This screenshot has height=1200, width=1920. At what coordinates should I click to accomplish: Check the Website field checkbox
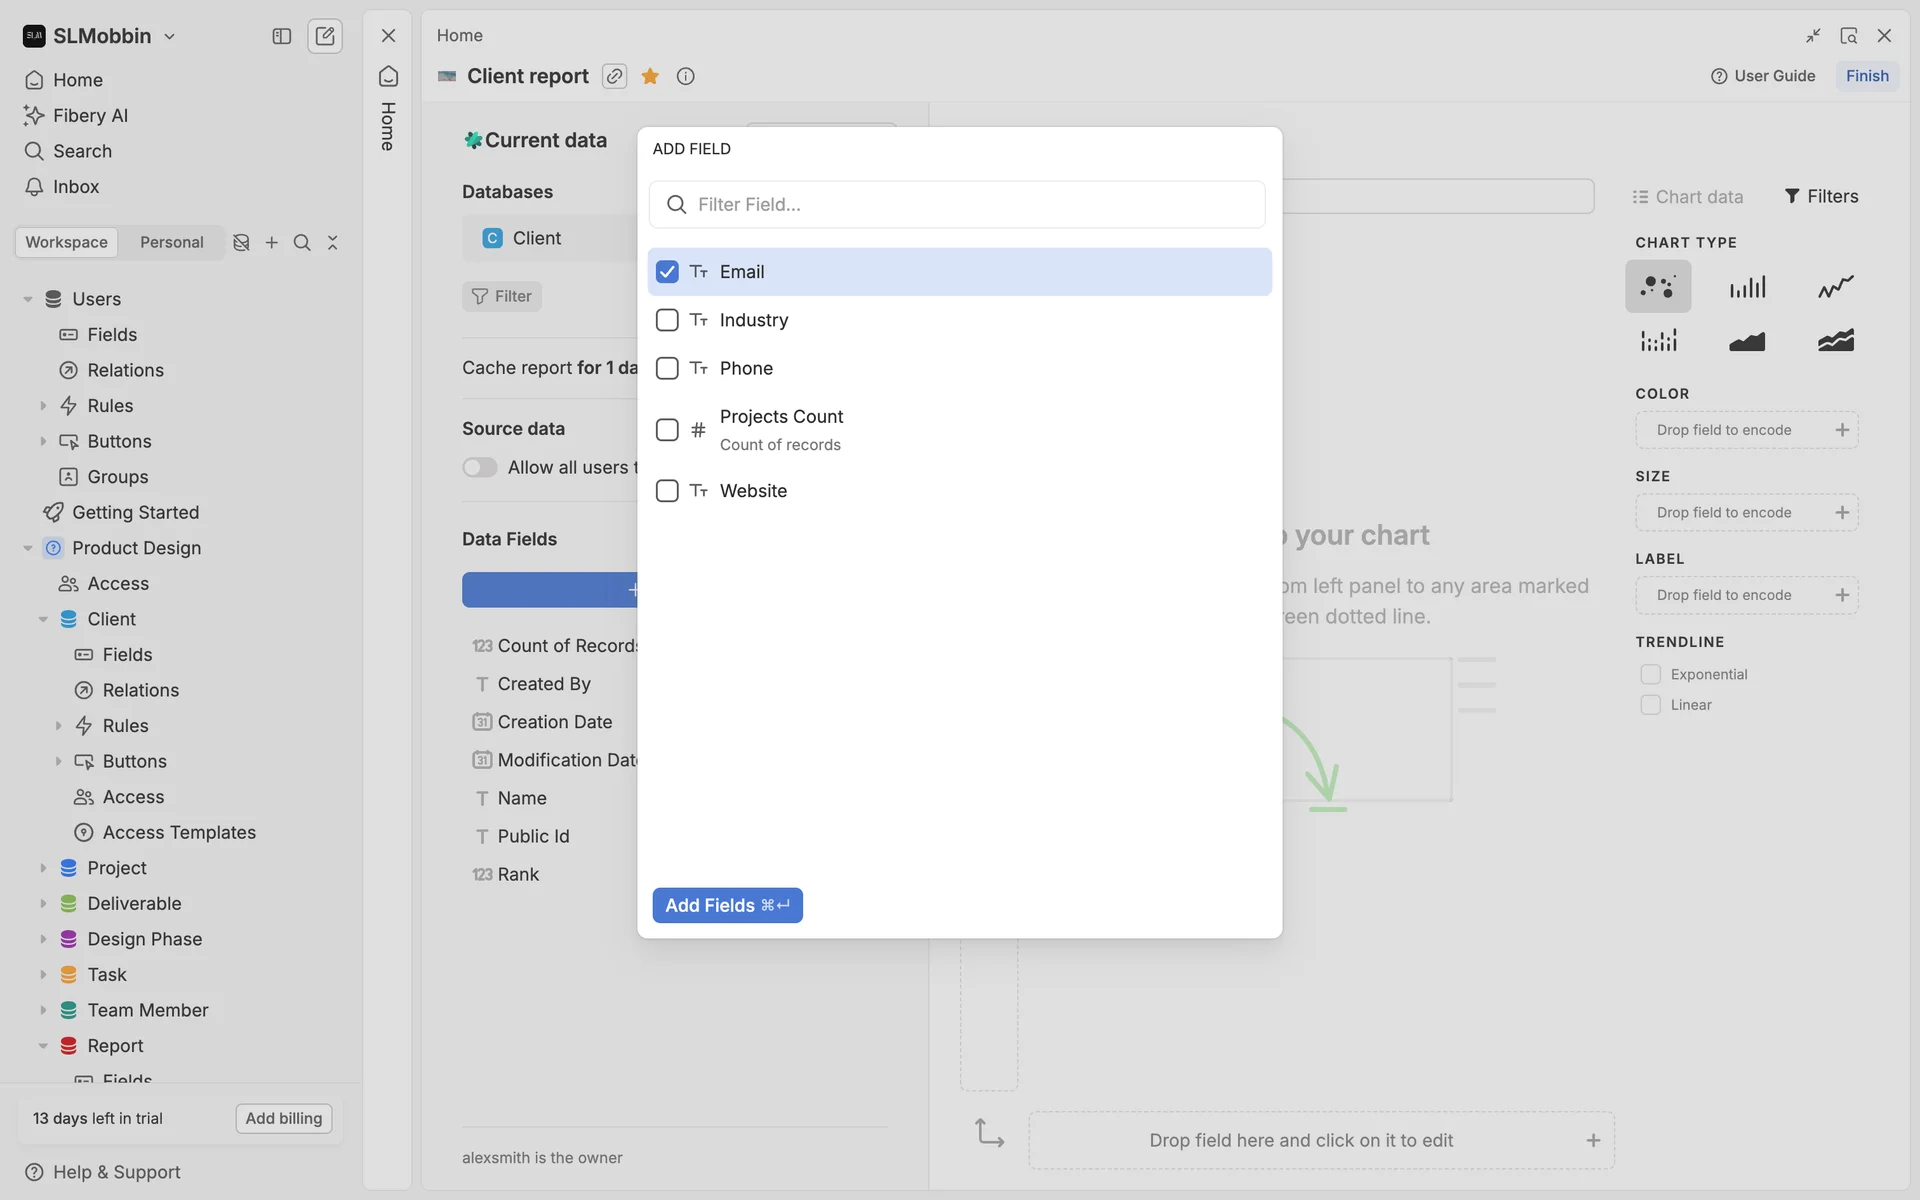[667, 491]
